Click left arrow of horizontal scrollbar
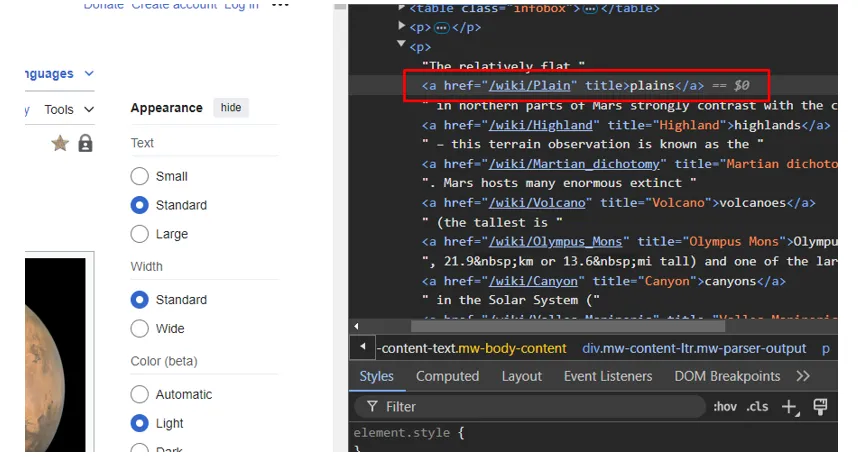Viewport: 858px width, 457px height. (356, 326)
